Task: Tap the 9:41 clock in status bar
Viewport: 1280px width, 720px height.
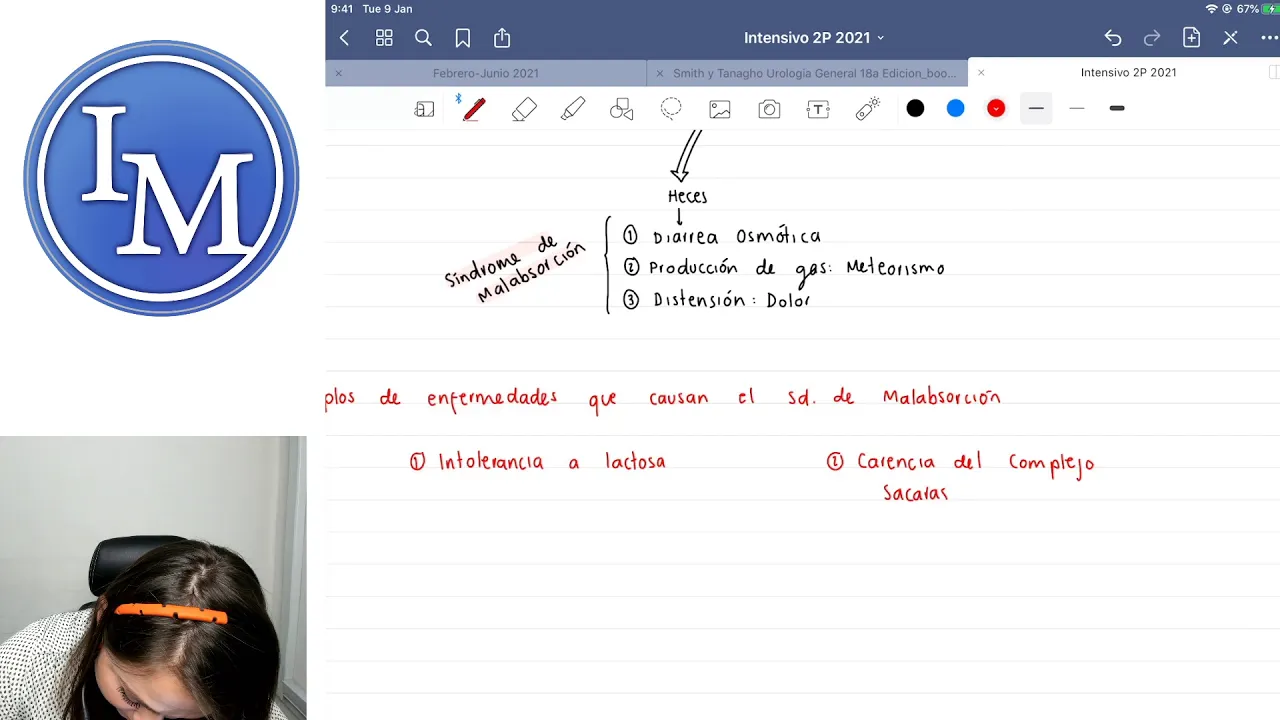Action: click(x=342, y=9)
